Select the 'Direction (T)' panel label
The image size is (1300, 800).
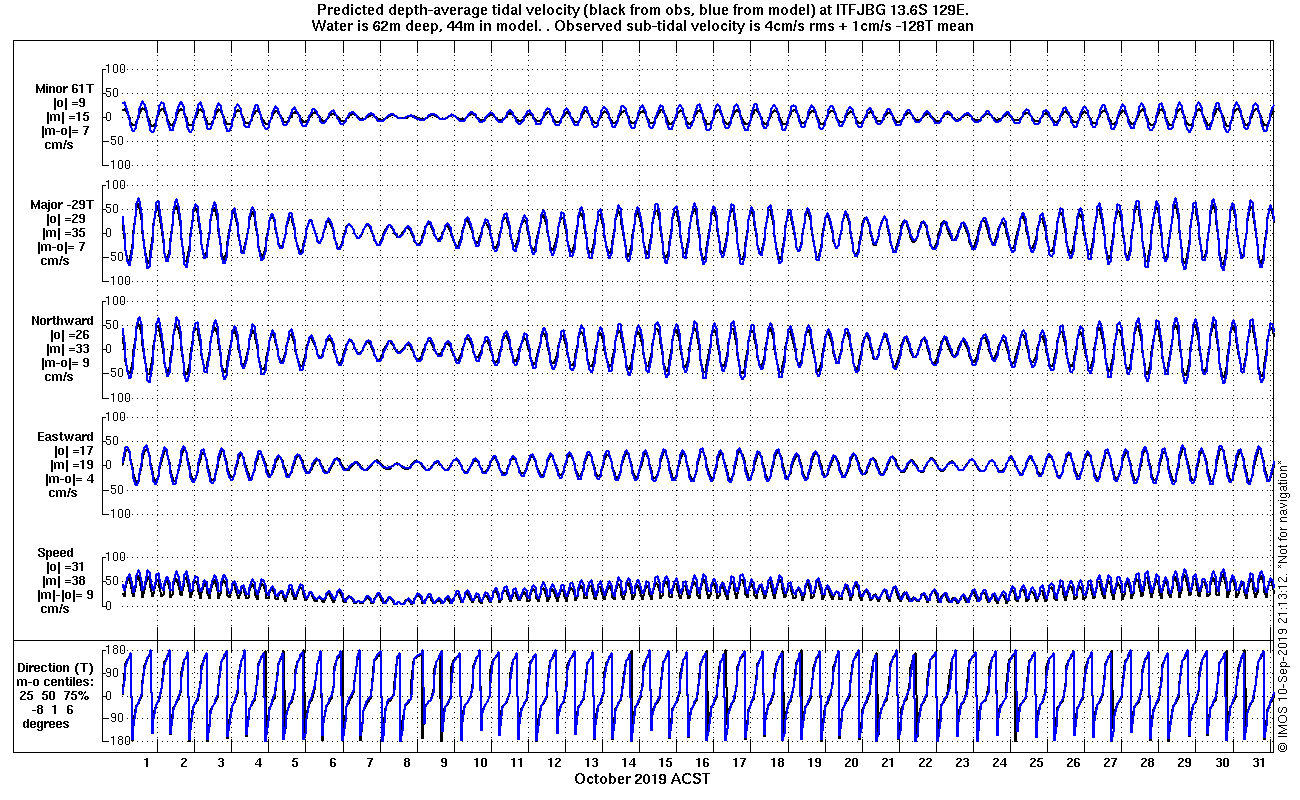coord(57,667)
